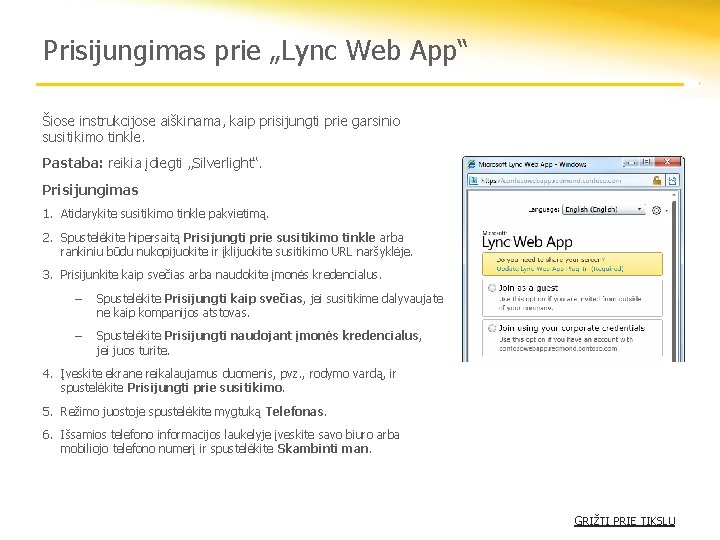
Task: Click the URL field in the browser window
Action: (x=565, y=180)
